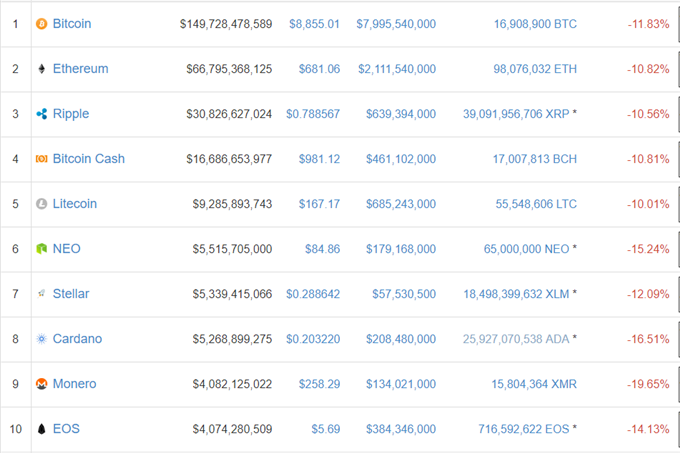The width and height of the screenshot is (680, 453).
Task: Click supply 17,007,813 BCH
Action: tap(535, 160)
